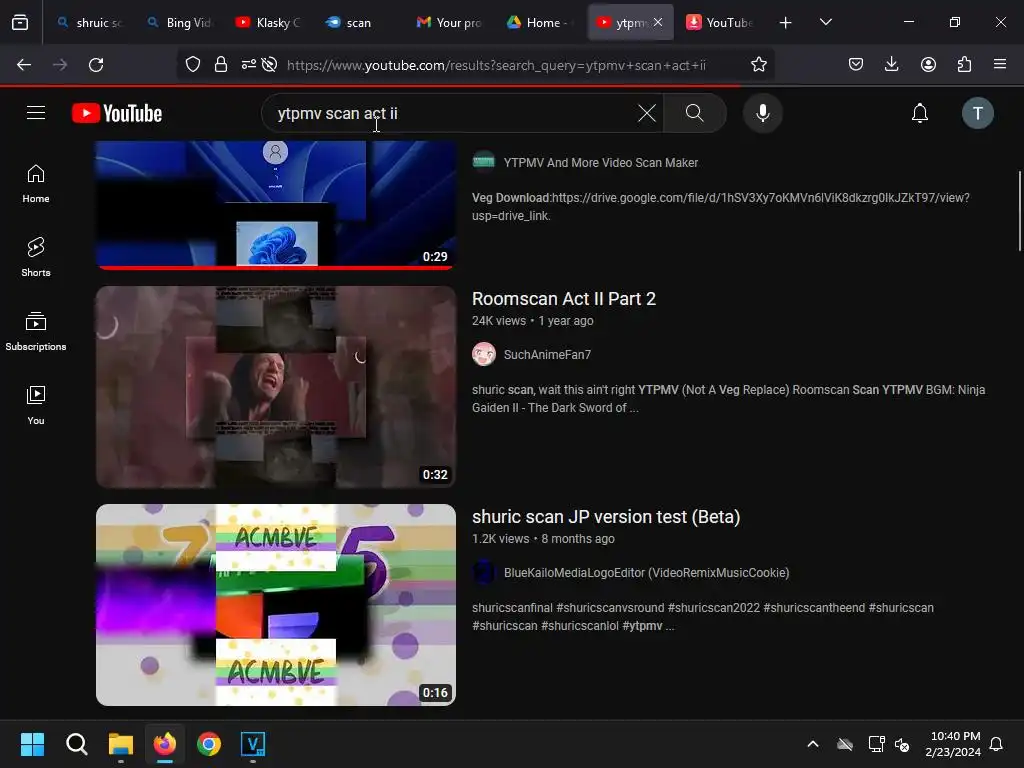
Task: Switch to the Google Drive Home tab
Action: (x=539, y=23)
